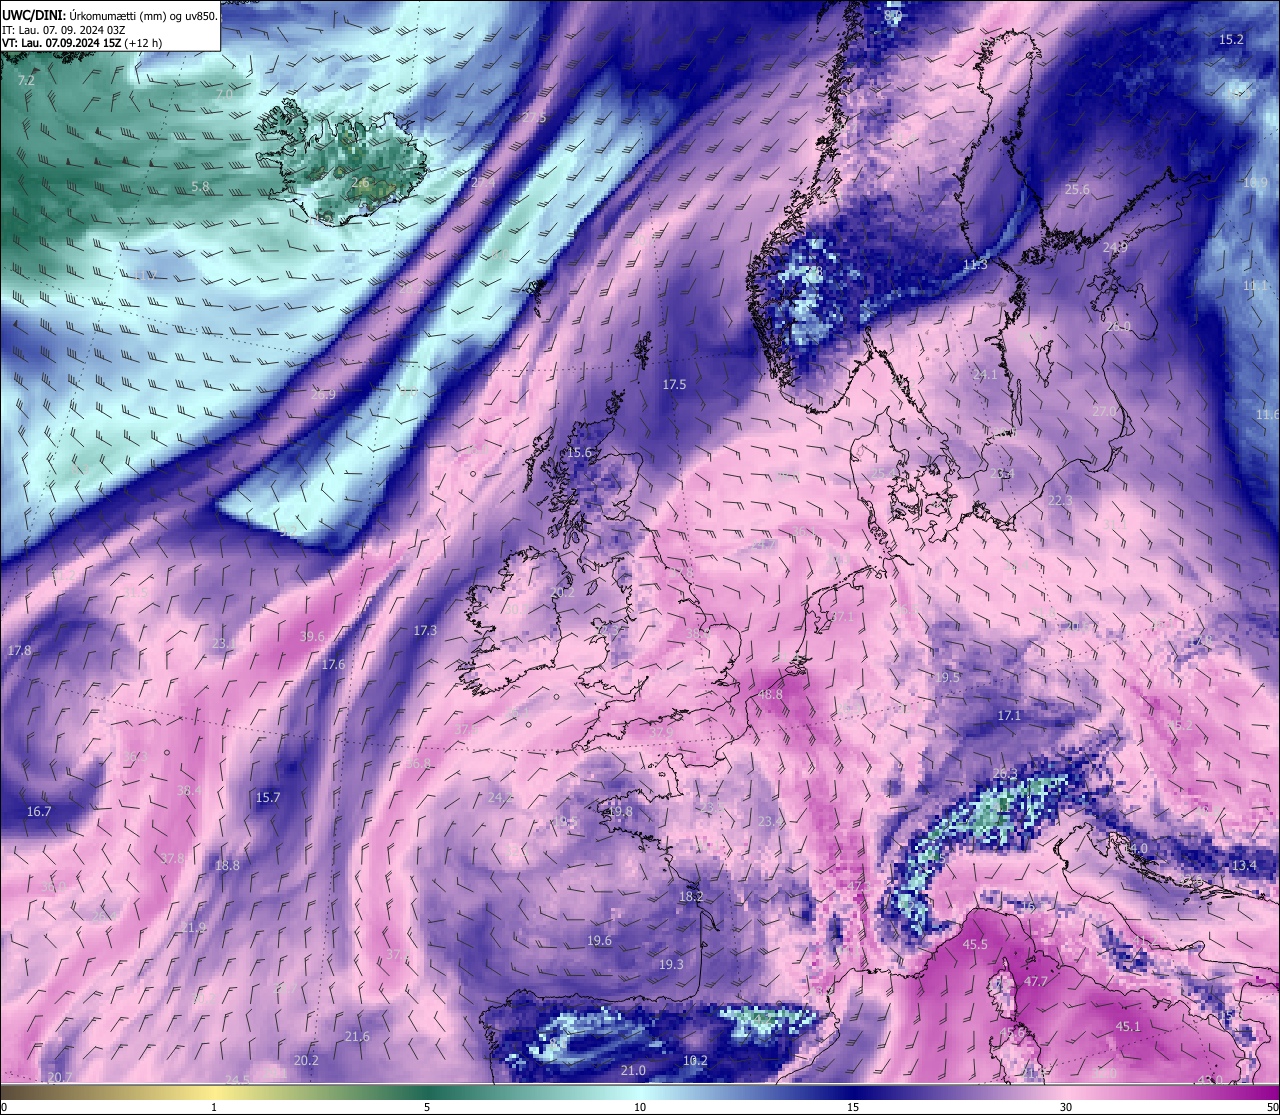Viewport: 1280px width, 1115px height.
Task: Click the 1 tick on the color scale
Action: click(x=214, y=1107)
